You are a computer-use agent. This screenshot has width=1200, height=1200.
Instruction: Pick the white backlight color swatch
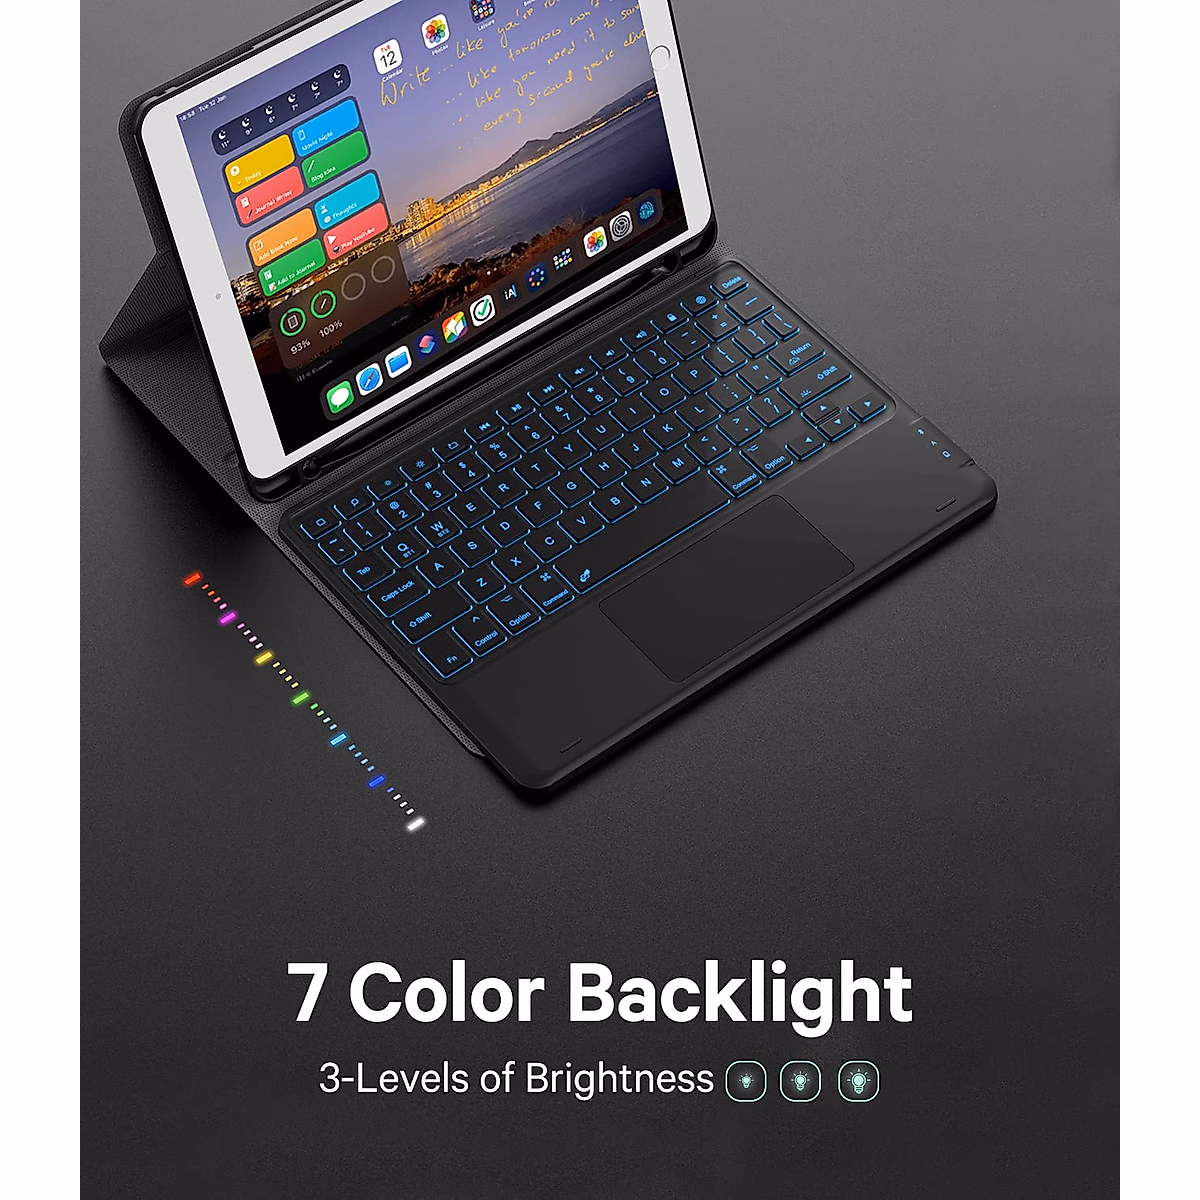[416, 823]
